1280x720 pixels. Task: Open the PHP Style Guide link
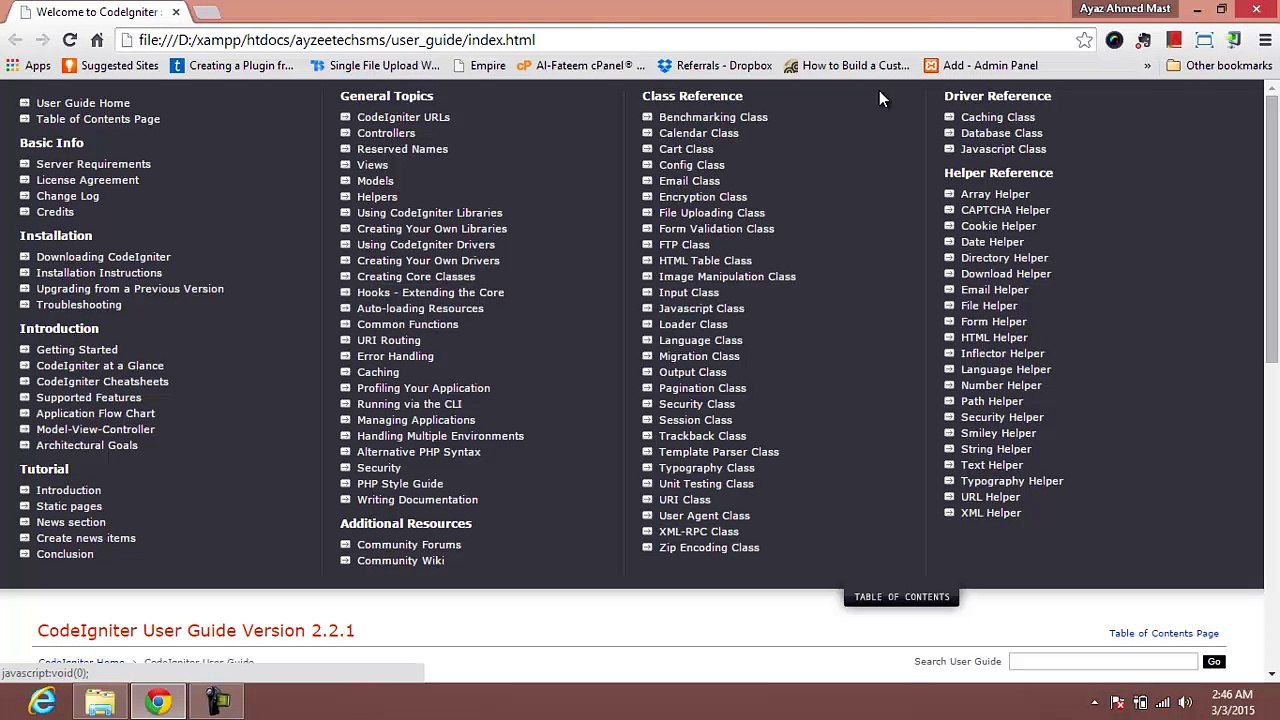pyautogui.click(x=400, y=484)
